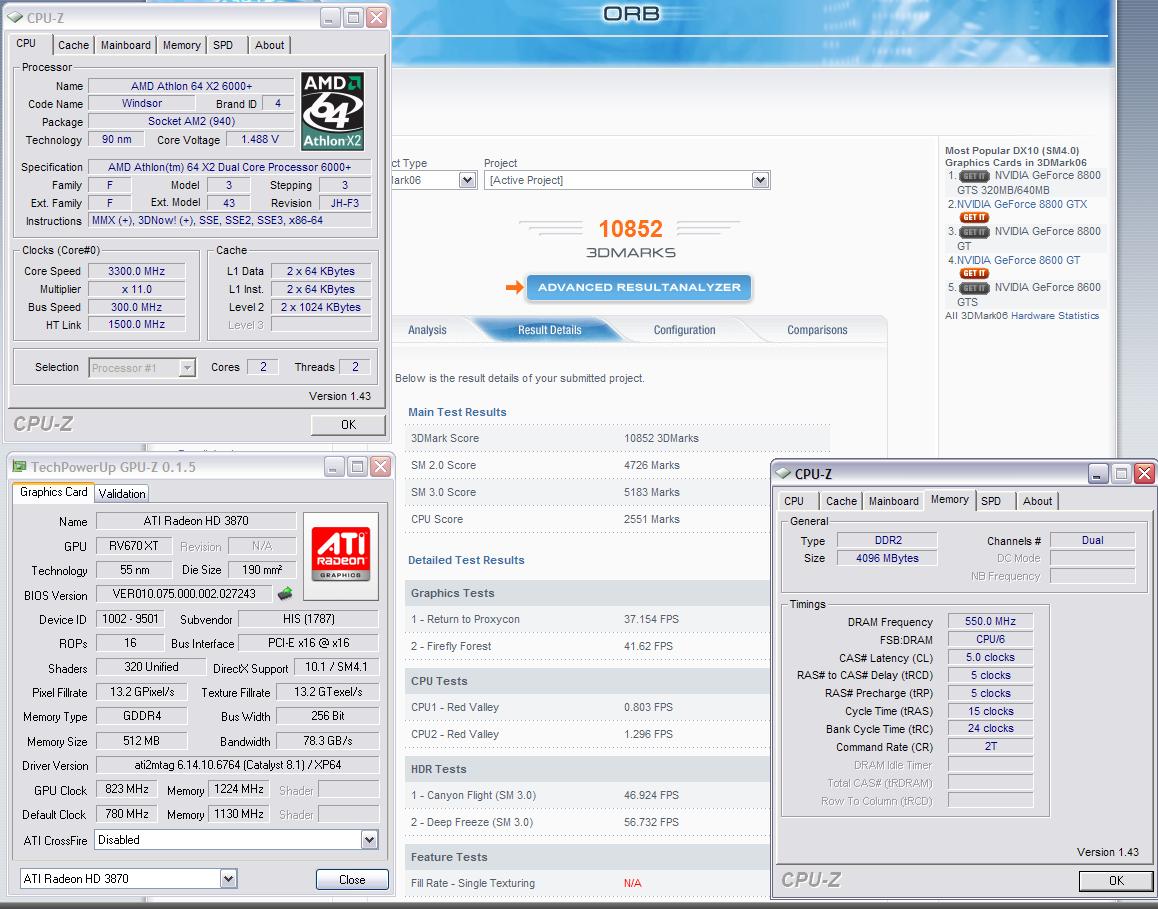The height and width of the screenshot is (909, 1158).
Task: Click GET IT badge under GeForce 8600 GT
Action: [x=974, y=273]
